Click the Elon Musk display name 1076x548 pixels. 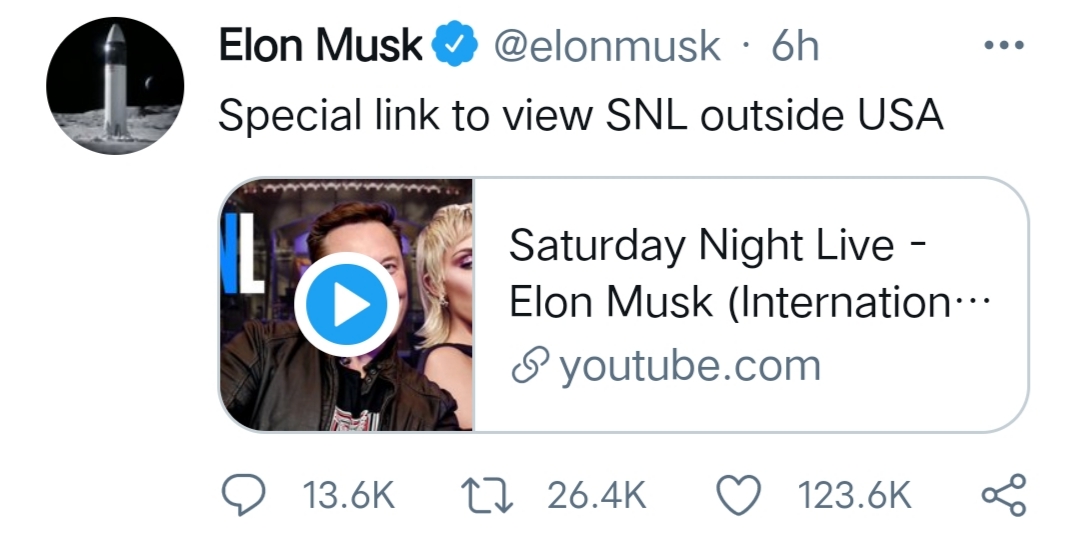[320, 46]
